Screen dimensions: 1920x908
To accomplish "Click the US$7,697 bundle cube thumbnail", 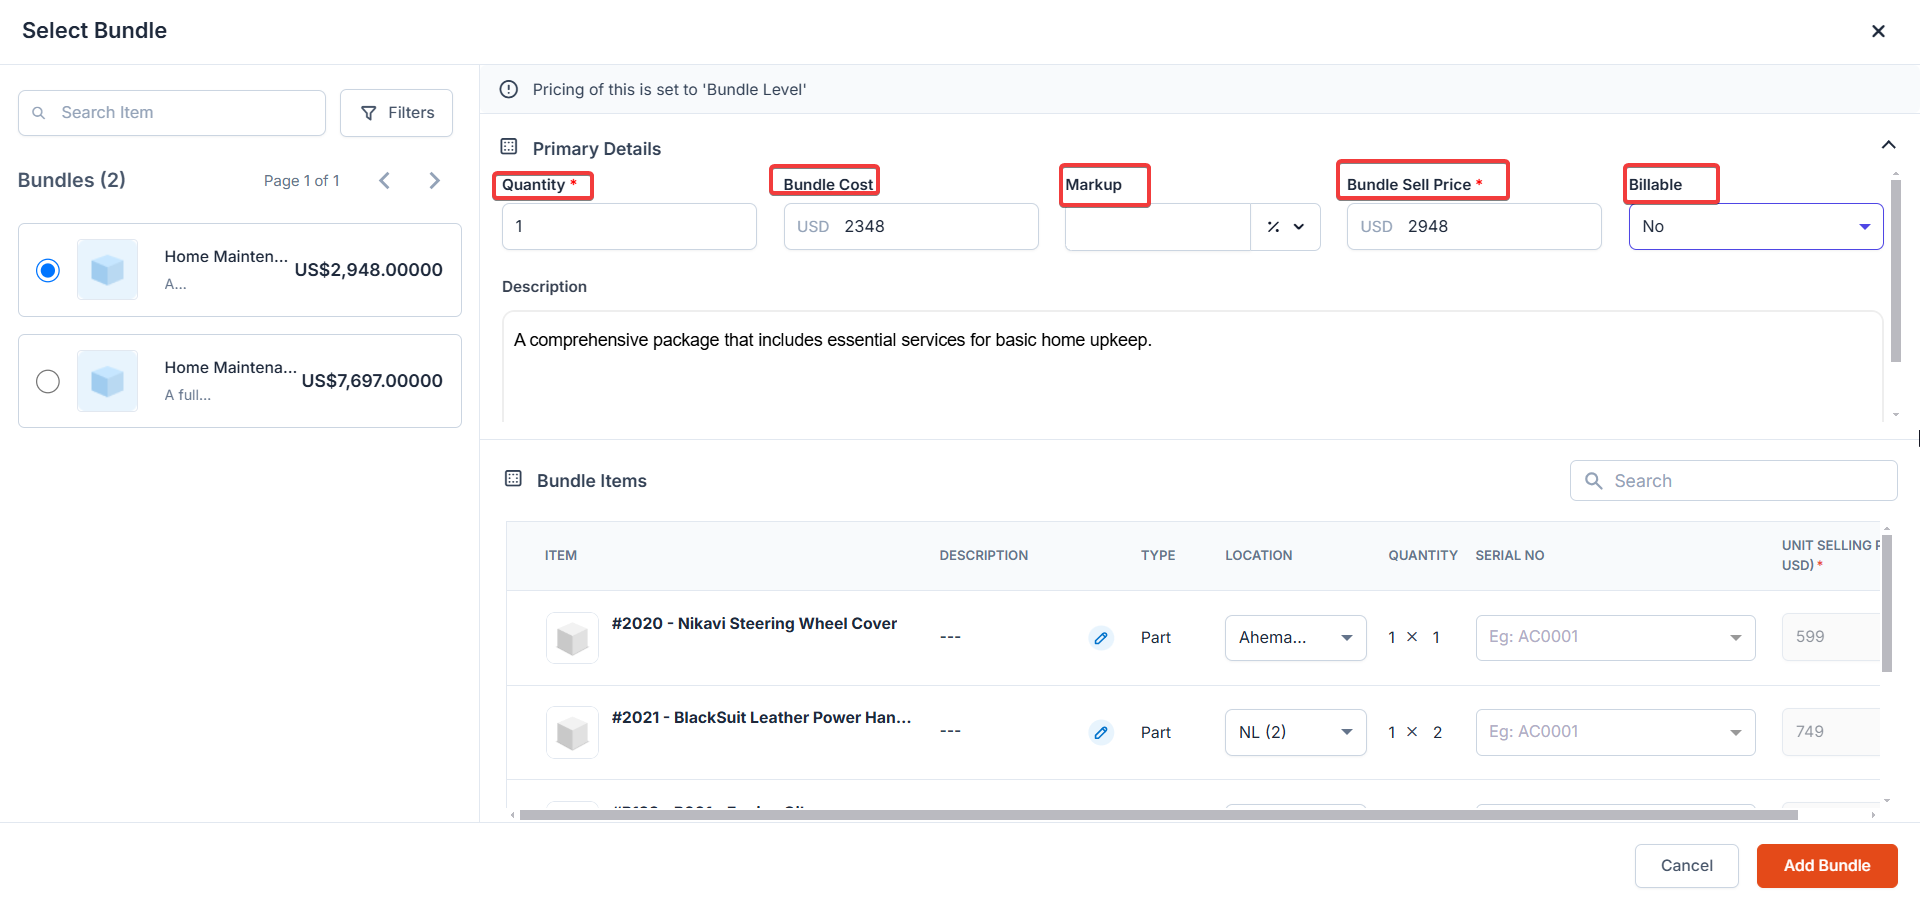I will 107,381.
